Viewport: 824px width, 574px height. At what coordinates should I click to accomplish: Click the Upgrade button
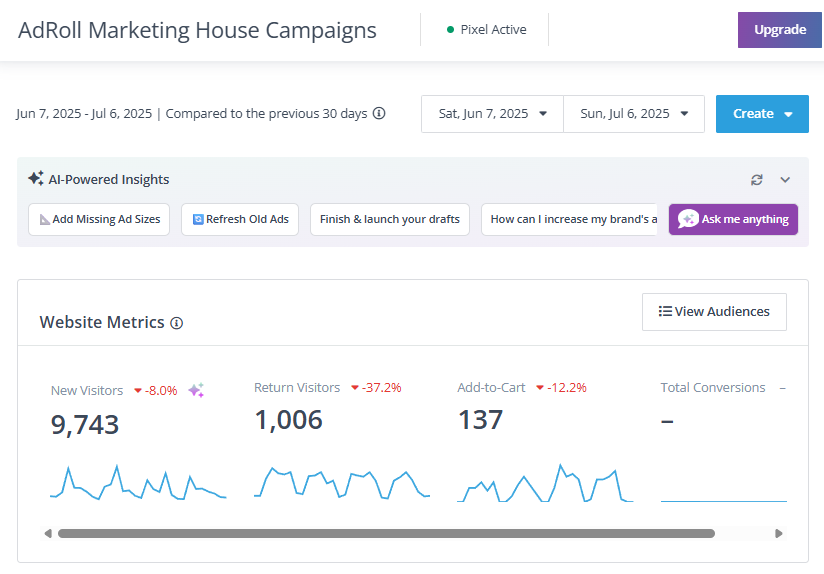[780, 30]
